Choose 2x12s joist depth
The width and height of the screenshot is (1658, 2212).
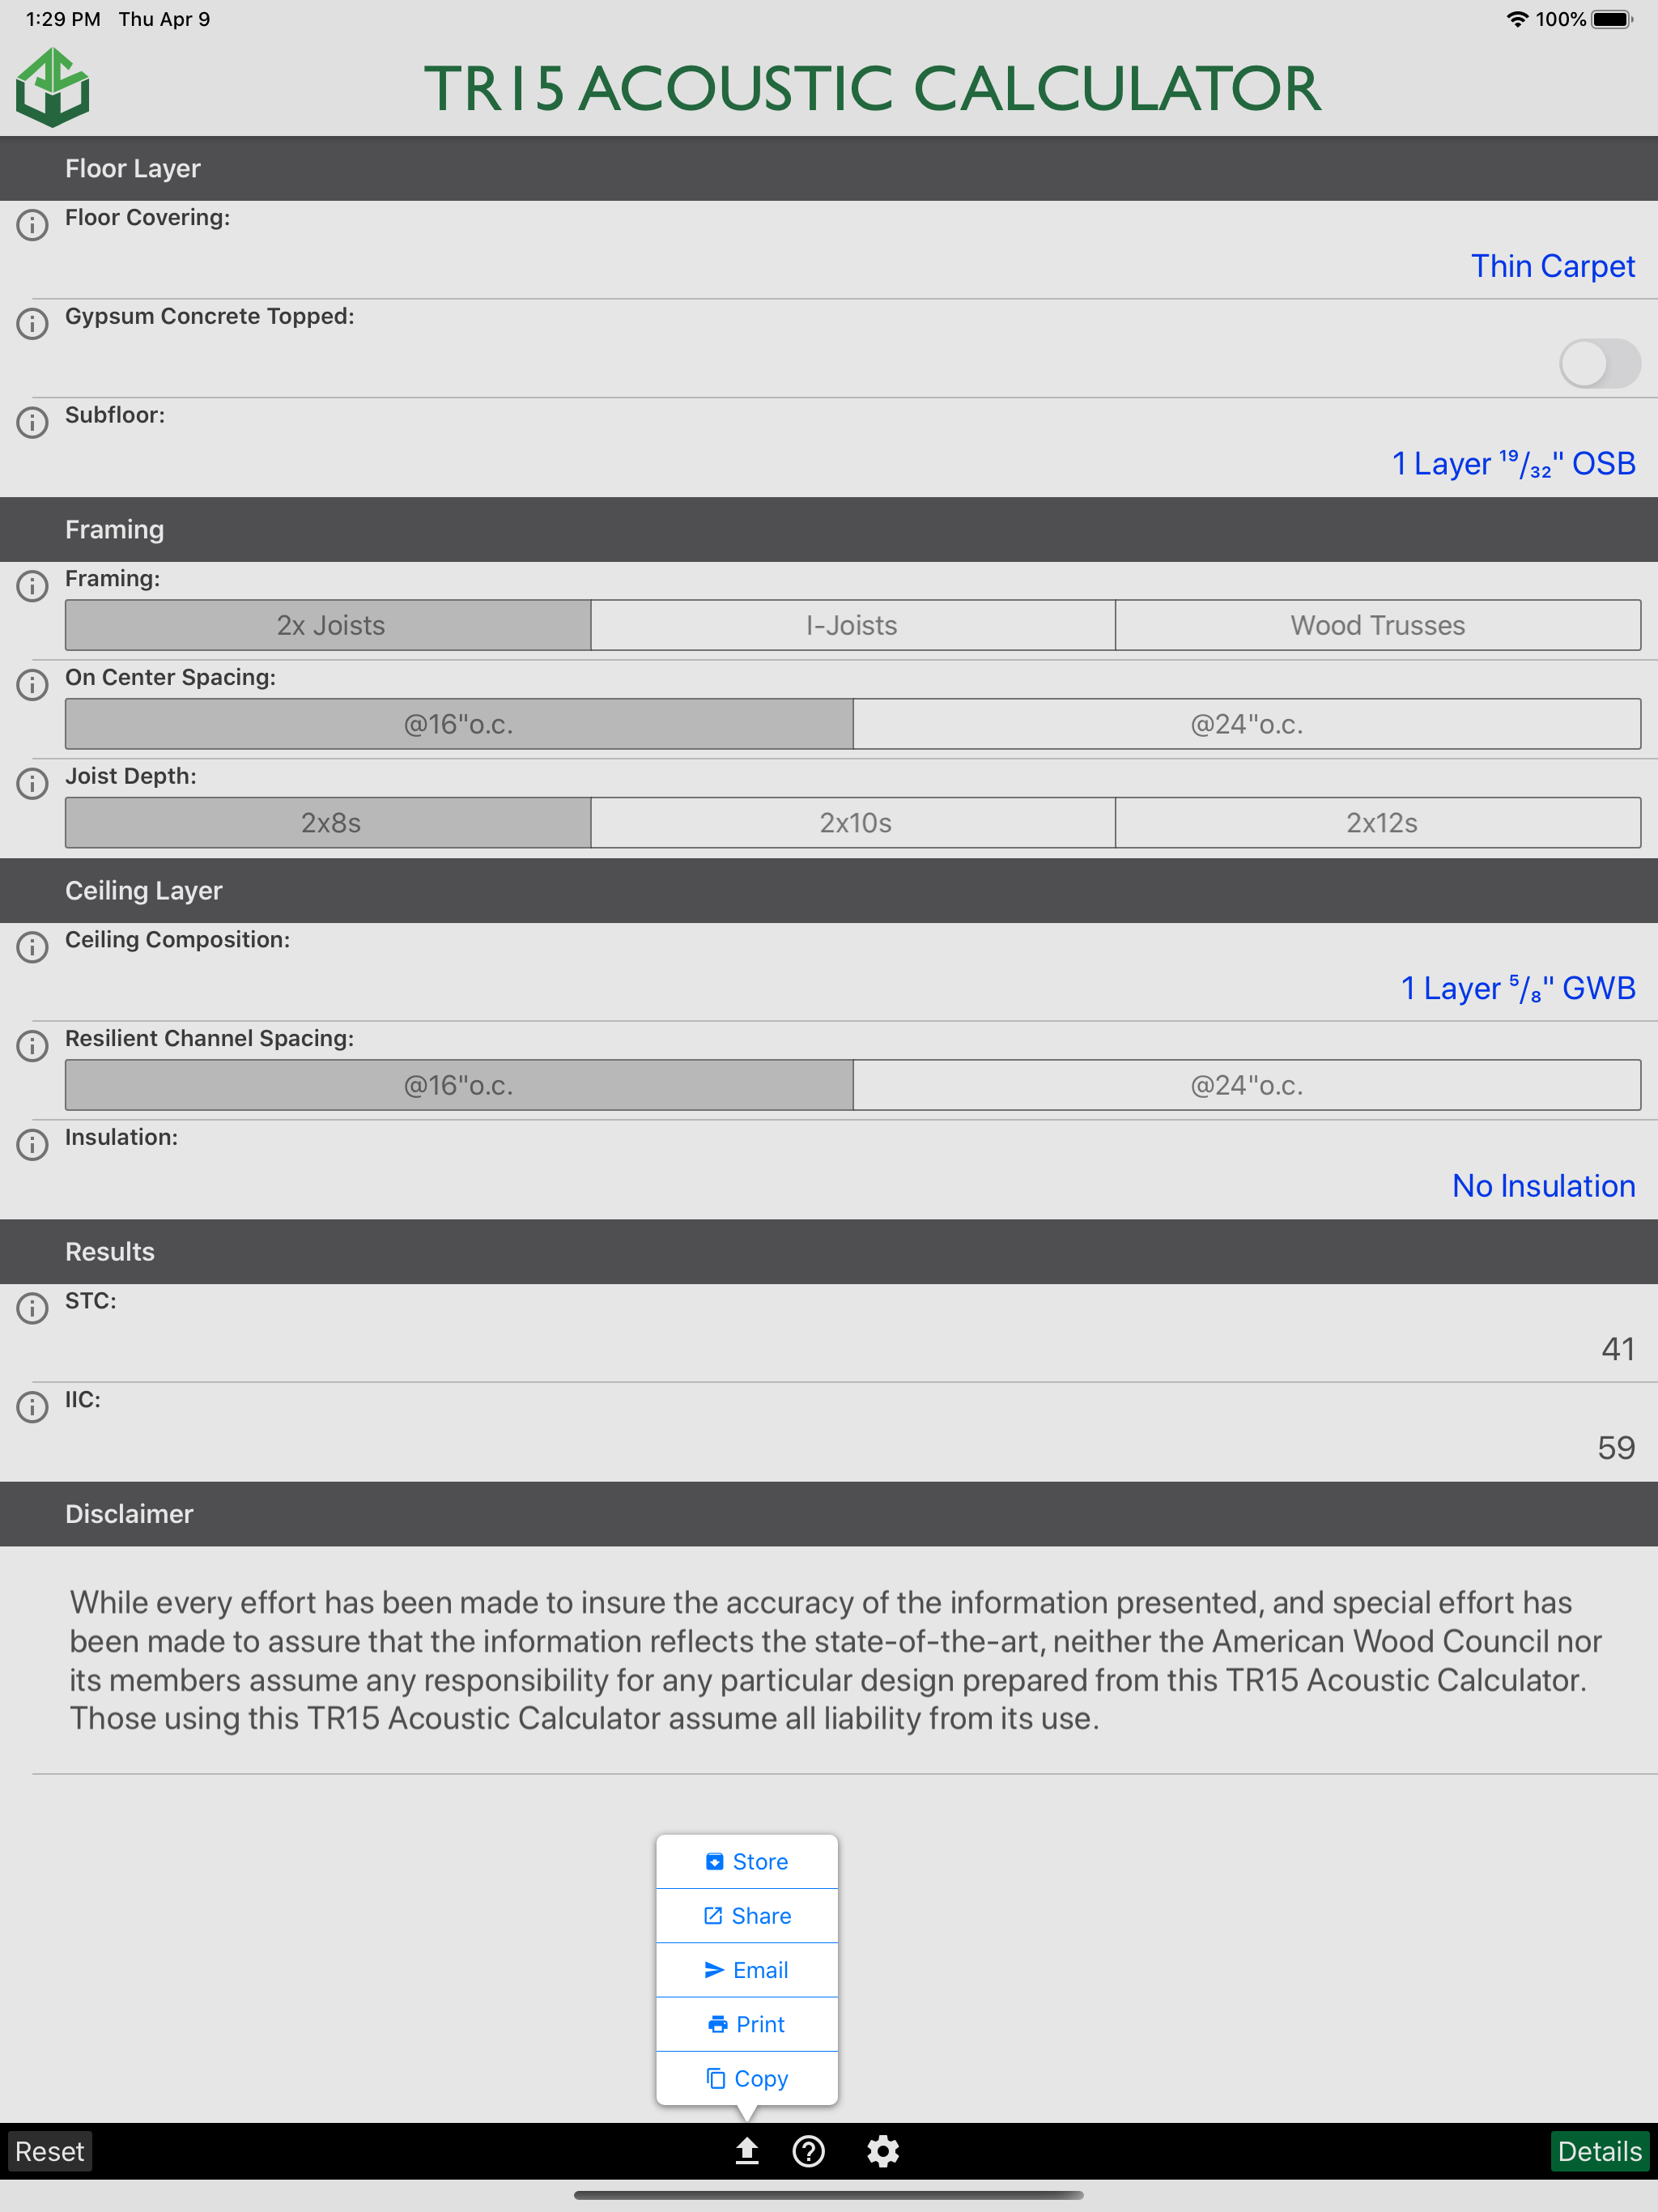(1378, 823)
